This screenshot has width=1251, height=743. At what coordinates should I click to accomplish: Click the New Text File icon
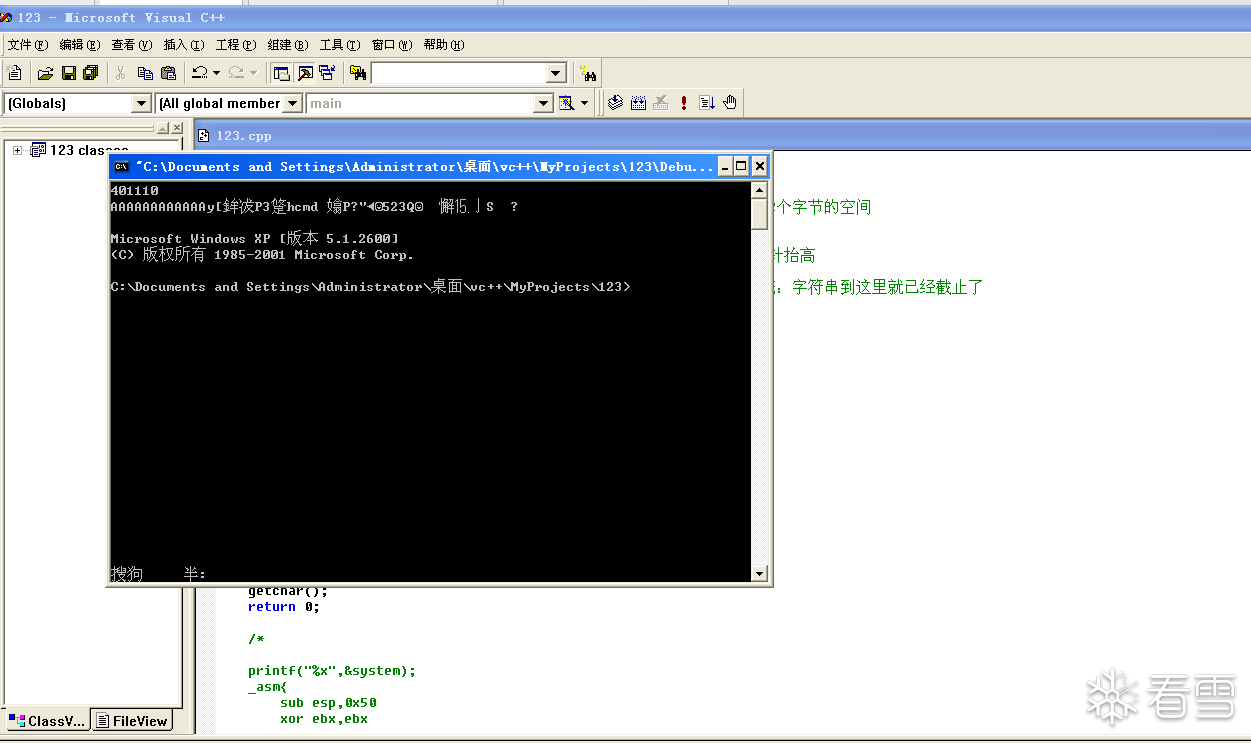coord(15,73)
